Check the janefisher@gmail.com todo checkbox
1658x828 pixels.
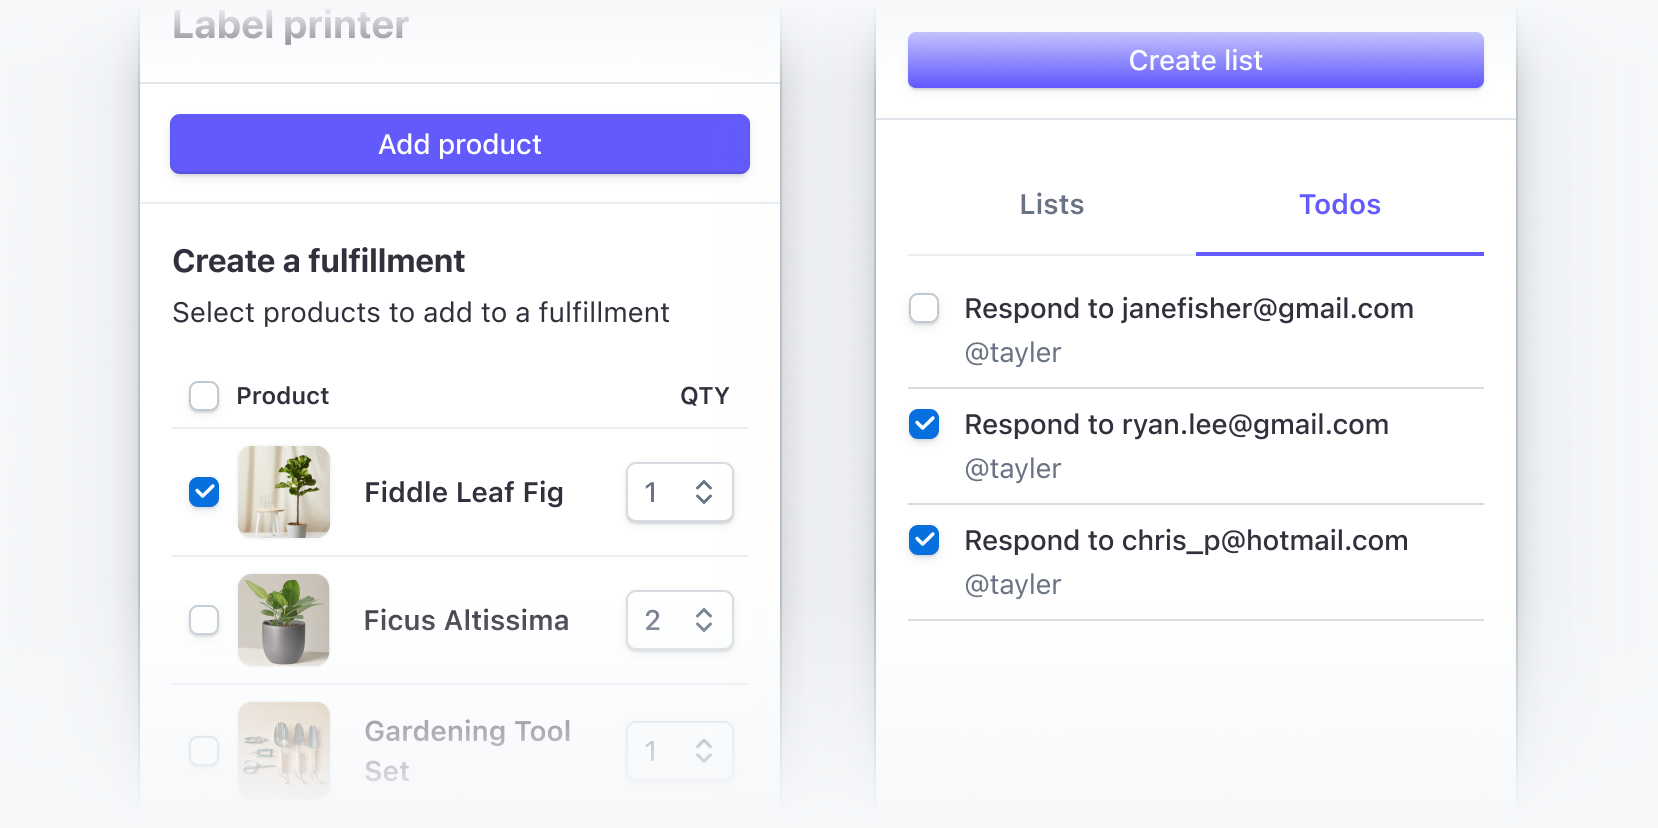pos(924,308)
